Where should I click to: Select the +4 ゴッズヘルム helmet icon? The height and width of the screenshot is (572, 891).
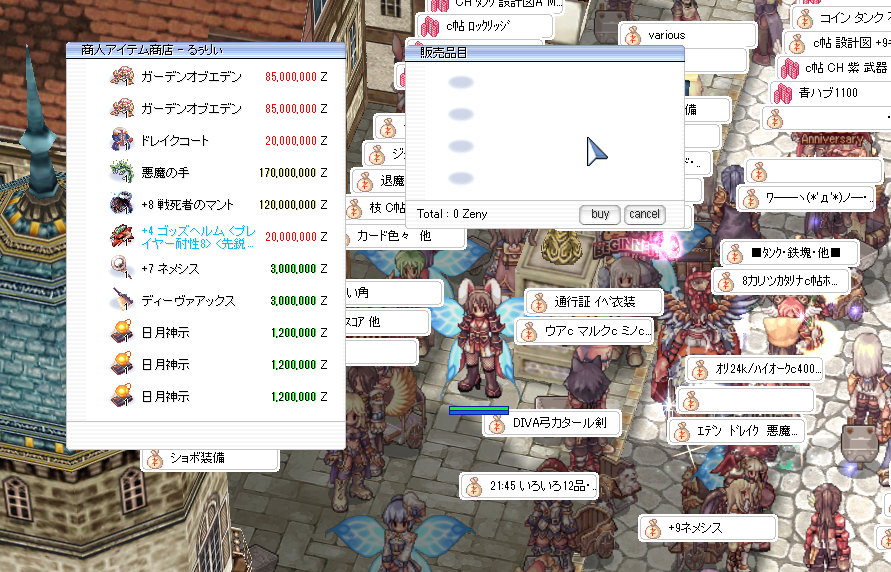(x=122, y=236)
